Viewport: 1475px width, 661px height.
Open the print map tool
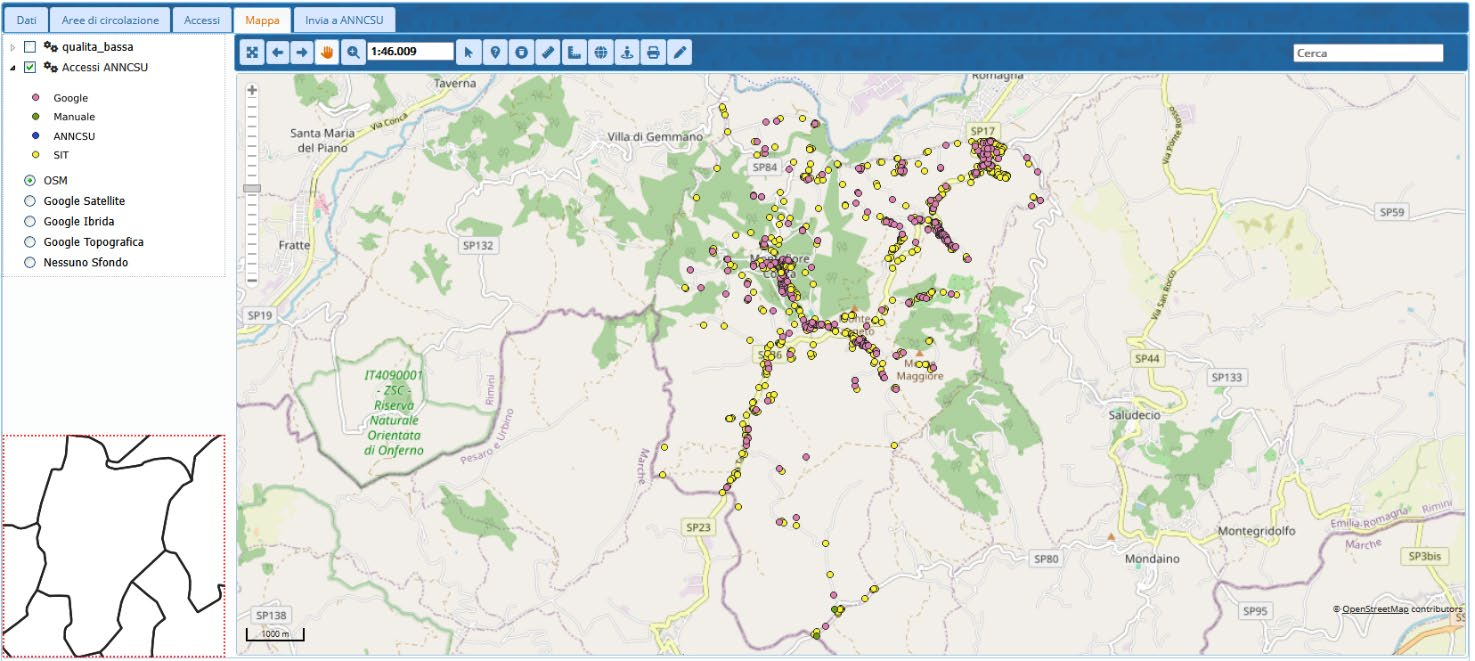click(x=653, y=53)
